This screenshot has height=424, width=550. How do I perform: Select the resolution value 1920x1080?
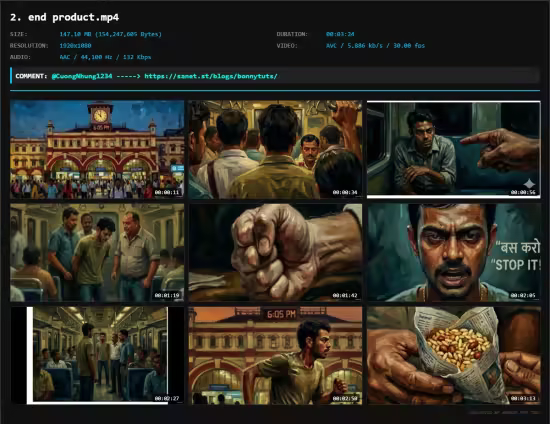[75, 46]
